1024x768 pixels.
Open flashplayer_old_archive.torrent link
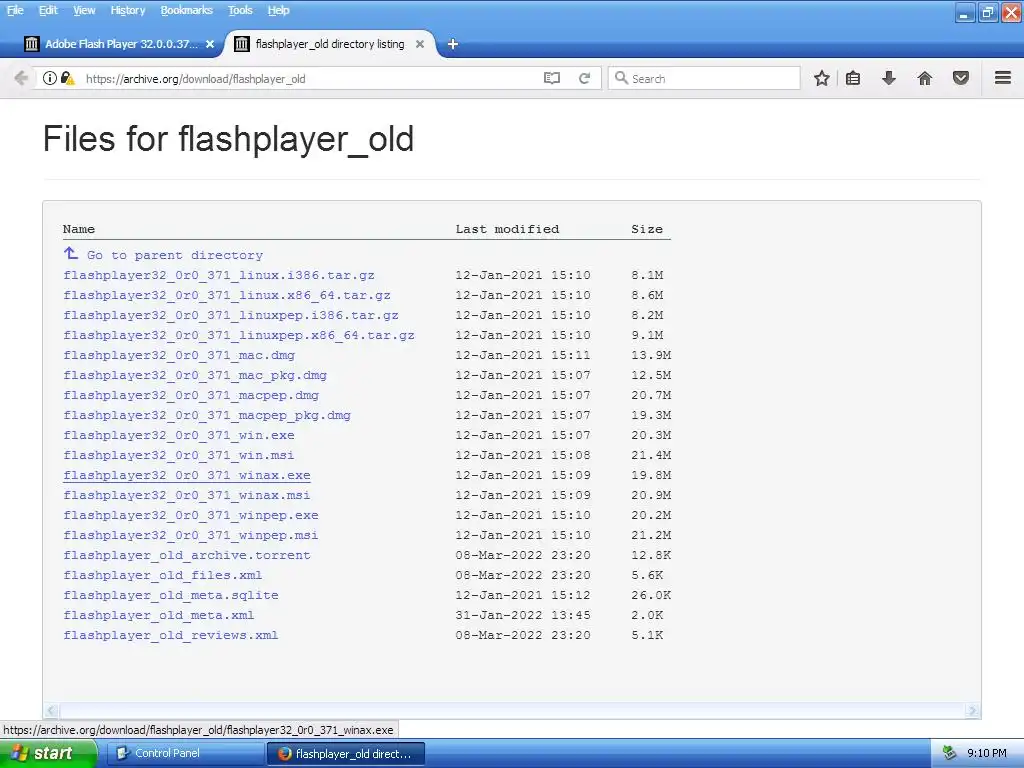click(187, 555)
